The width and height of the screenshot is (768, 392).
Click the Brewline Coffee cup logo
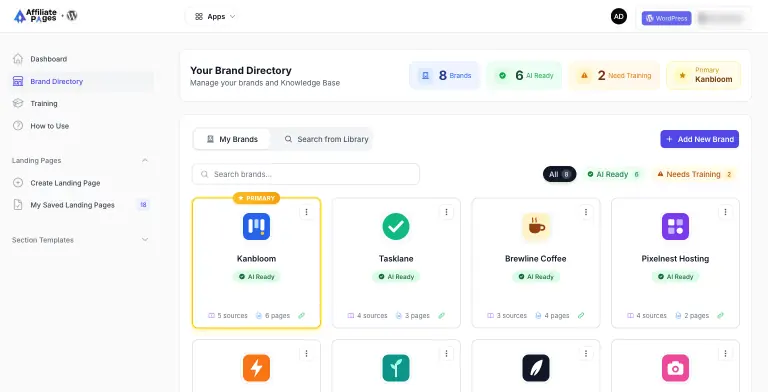pos(536,226)
